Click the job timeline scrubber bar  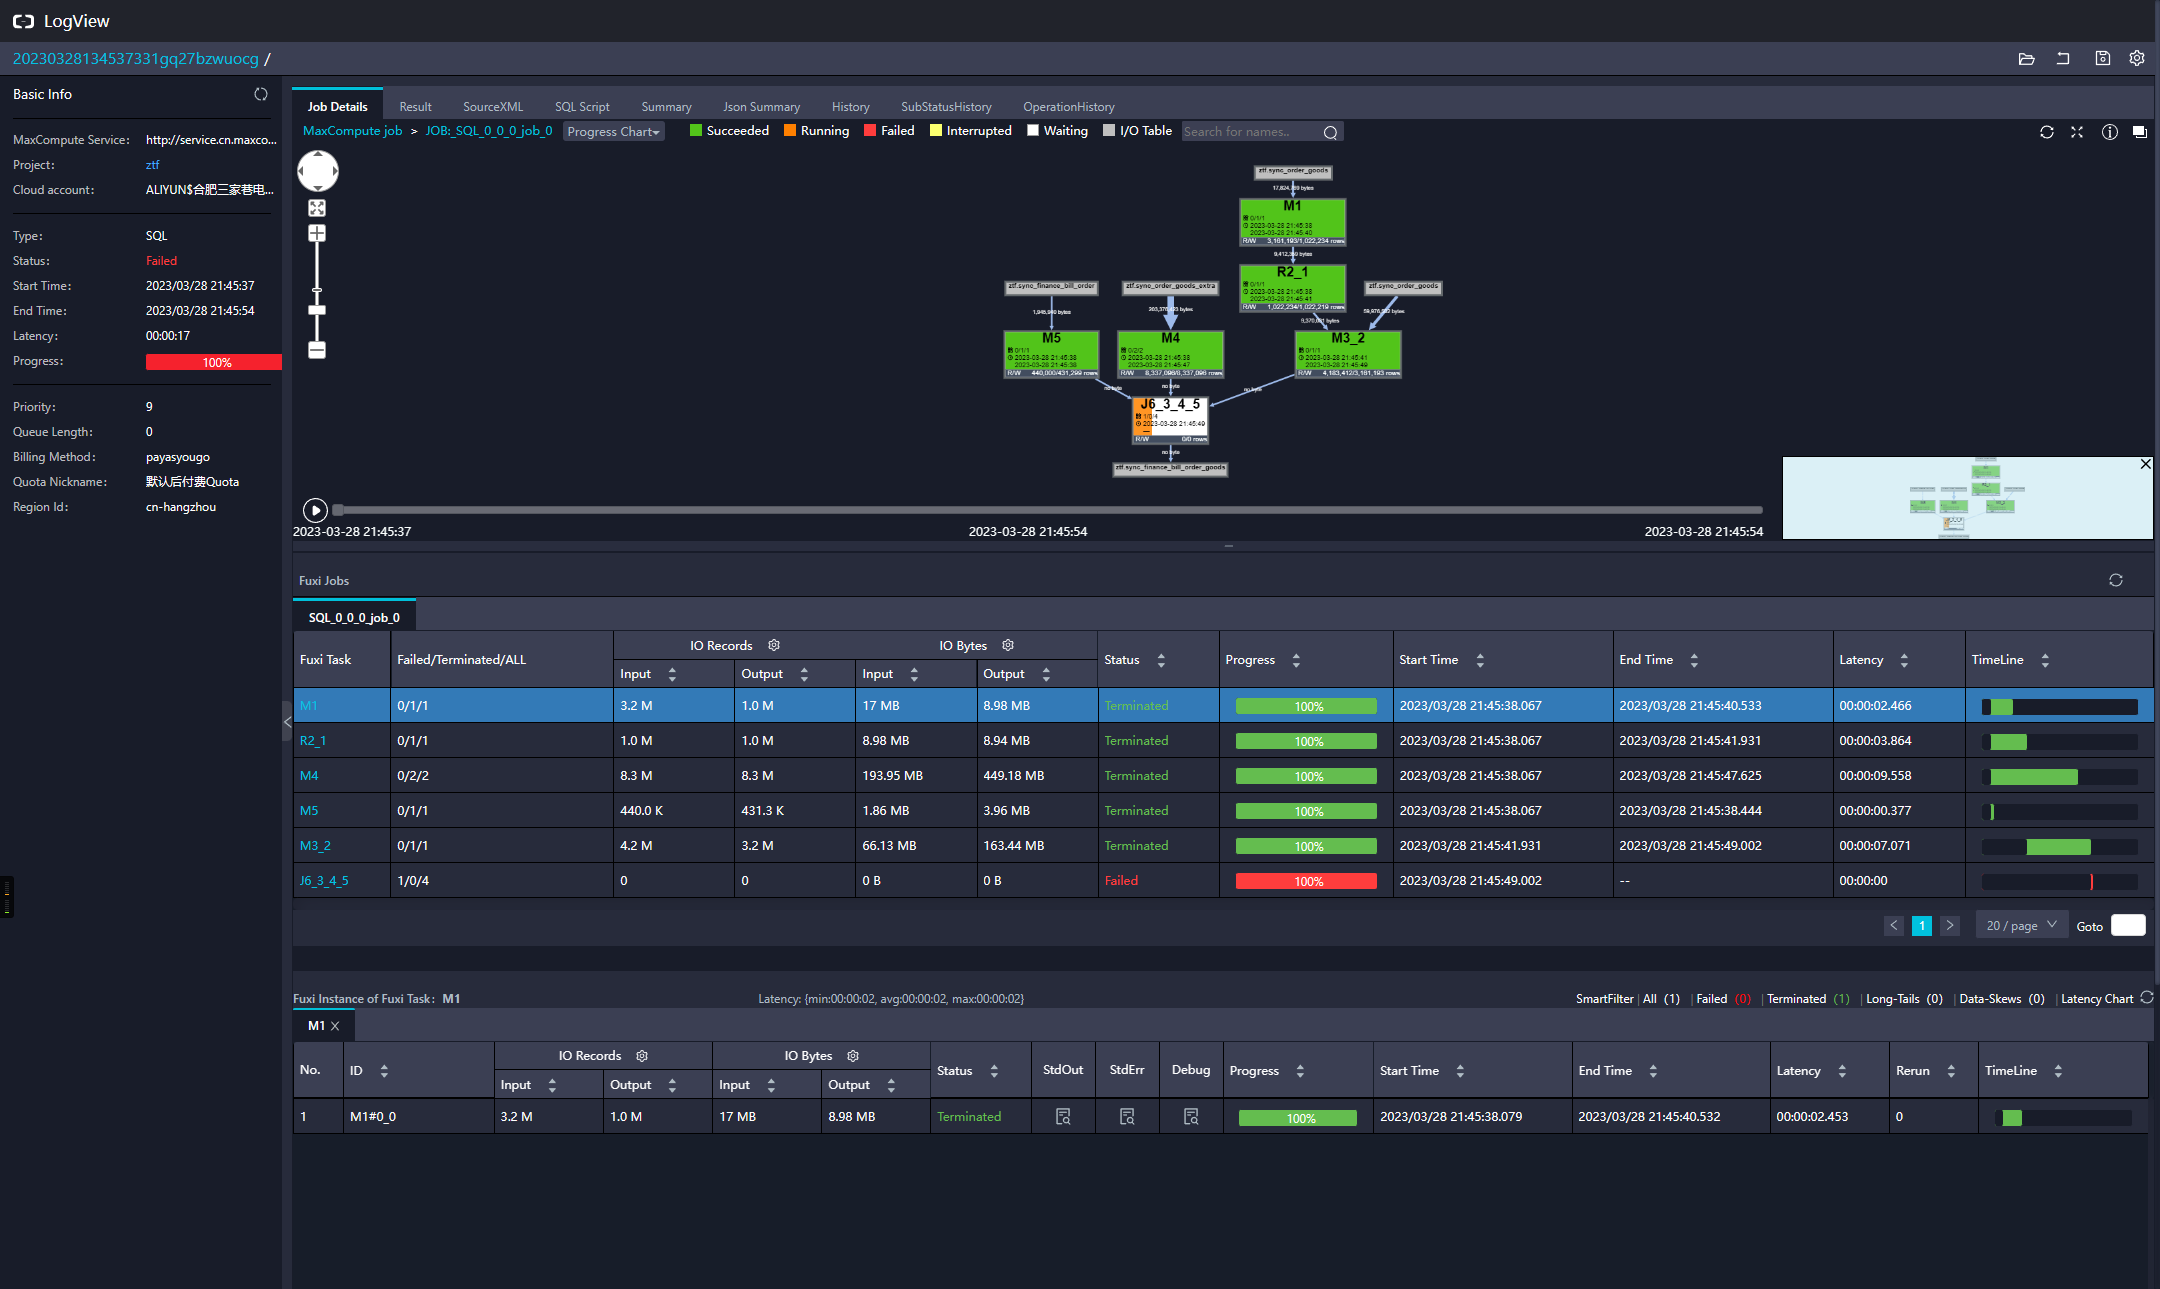pyautogui.click(x=1047, y=510)
